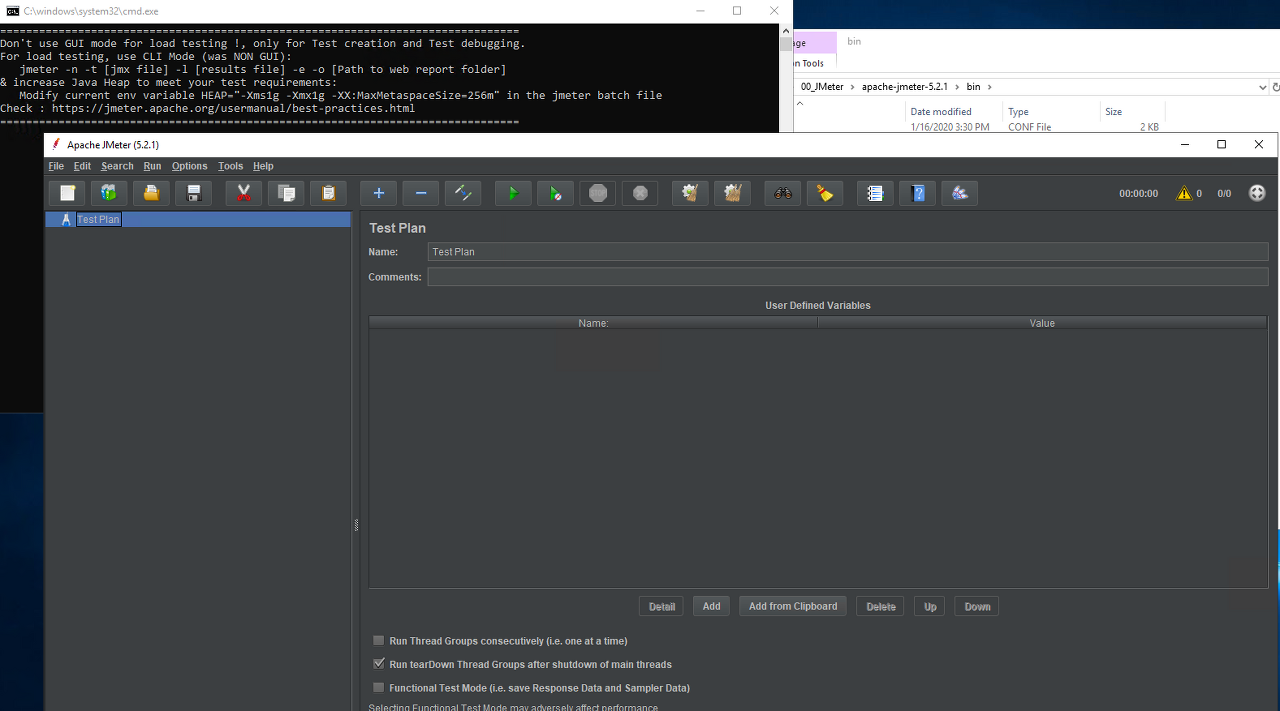Enable Run Thread Groups consecutively checkbox
Screen dimensions: 1280x711
point(379,641)
